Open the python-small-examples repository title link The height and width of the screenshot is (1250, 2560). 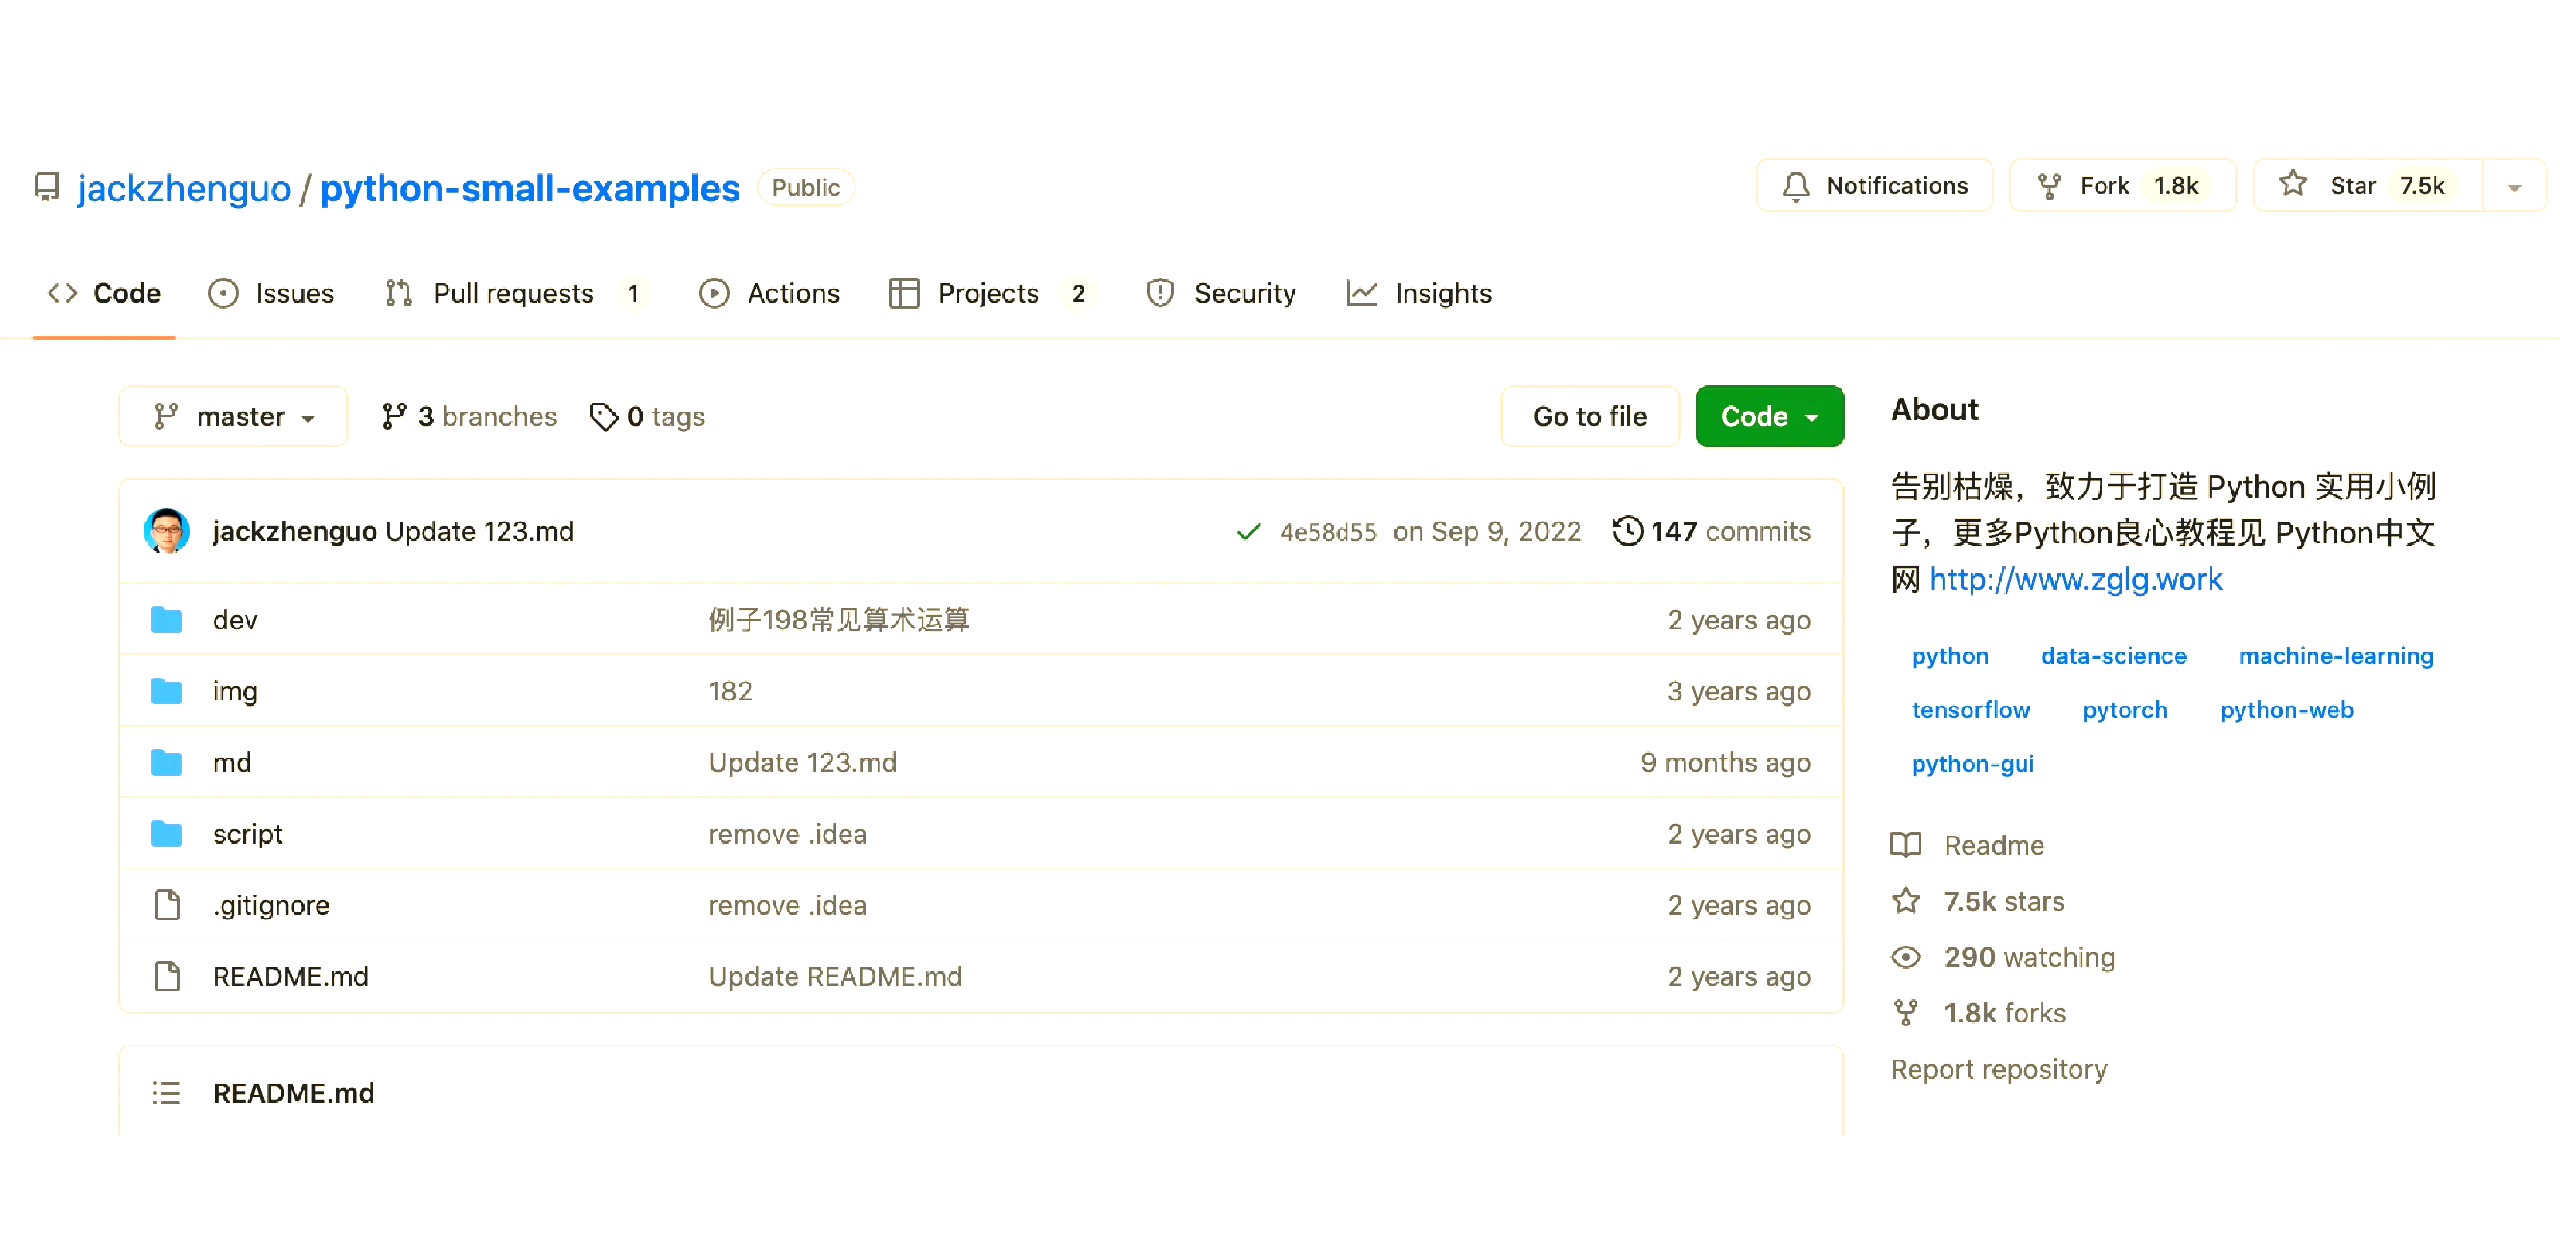530,188
